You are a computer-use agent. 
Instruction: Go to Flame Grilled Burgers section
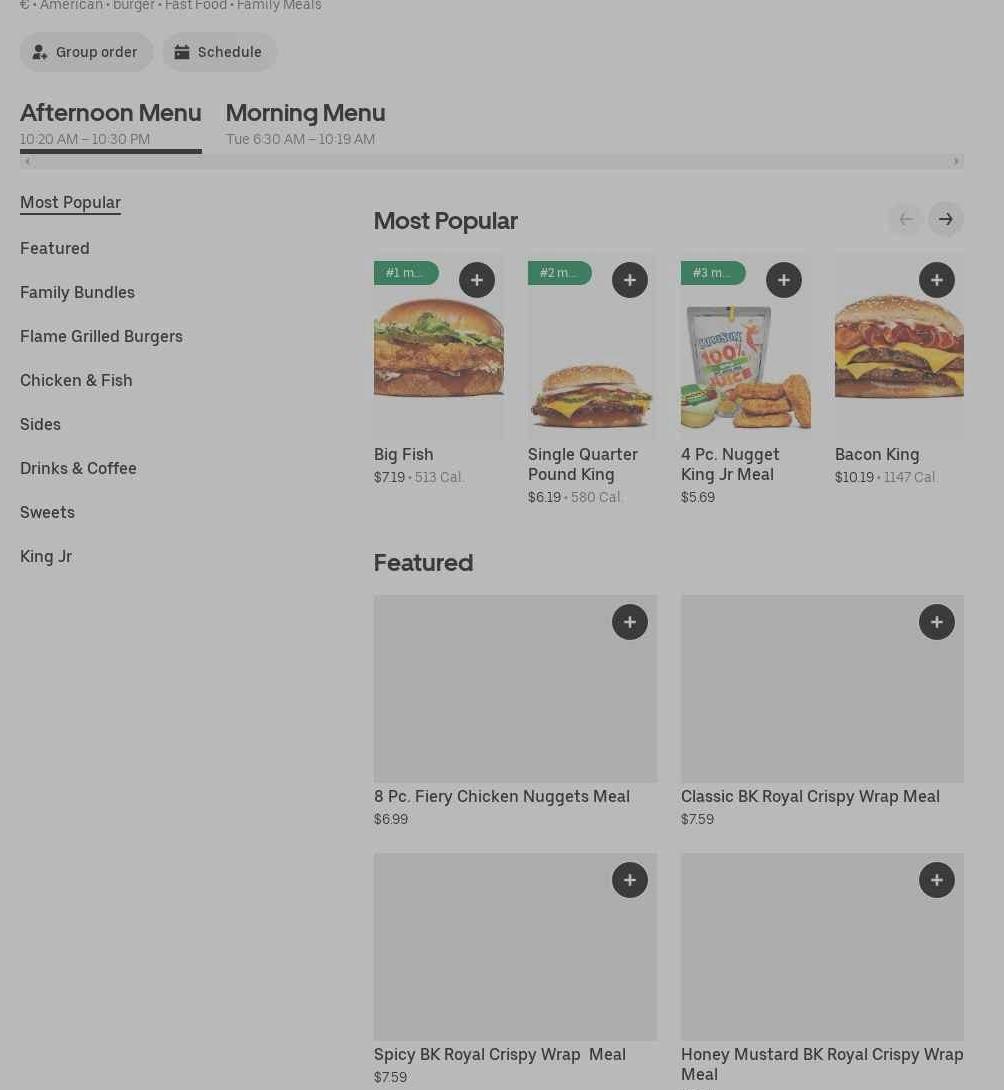tap(101, 336)
